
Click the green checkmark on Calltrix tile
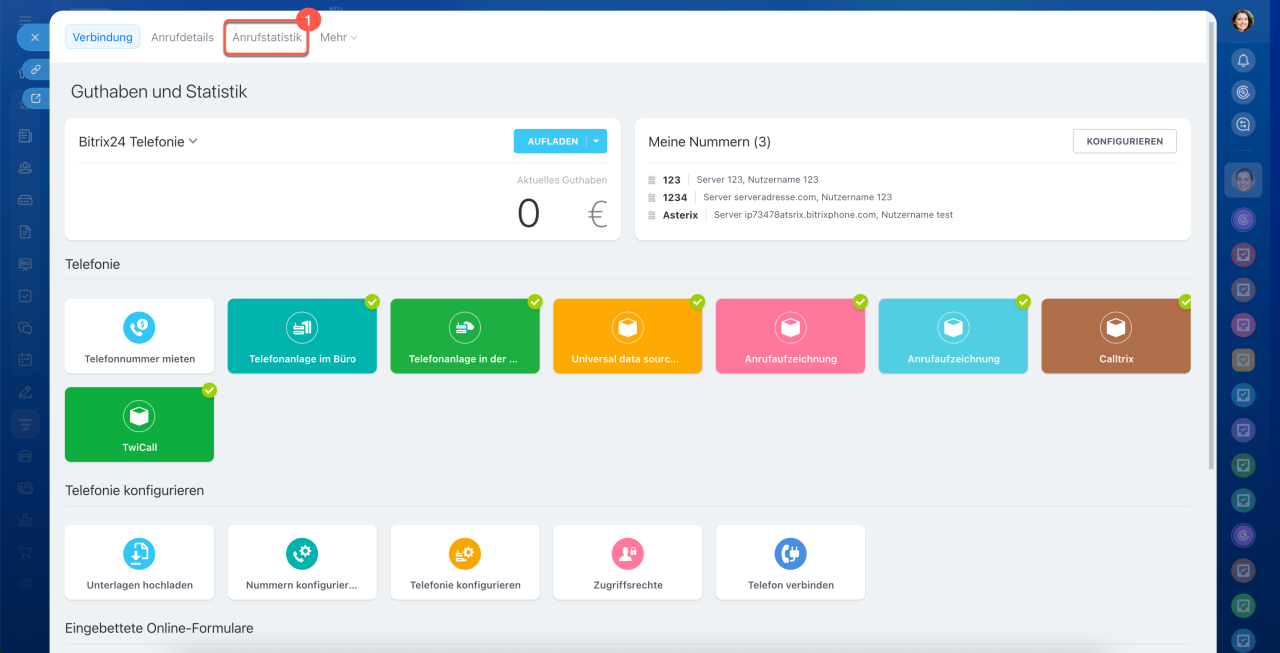pyautogui.click(x=1185, y=301)
